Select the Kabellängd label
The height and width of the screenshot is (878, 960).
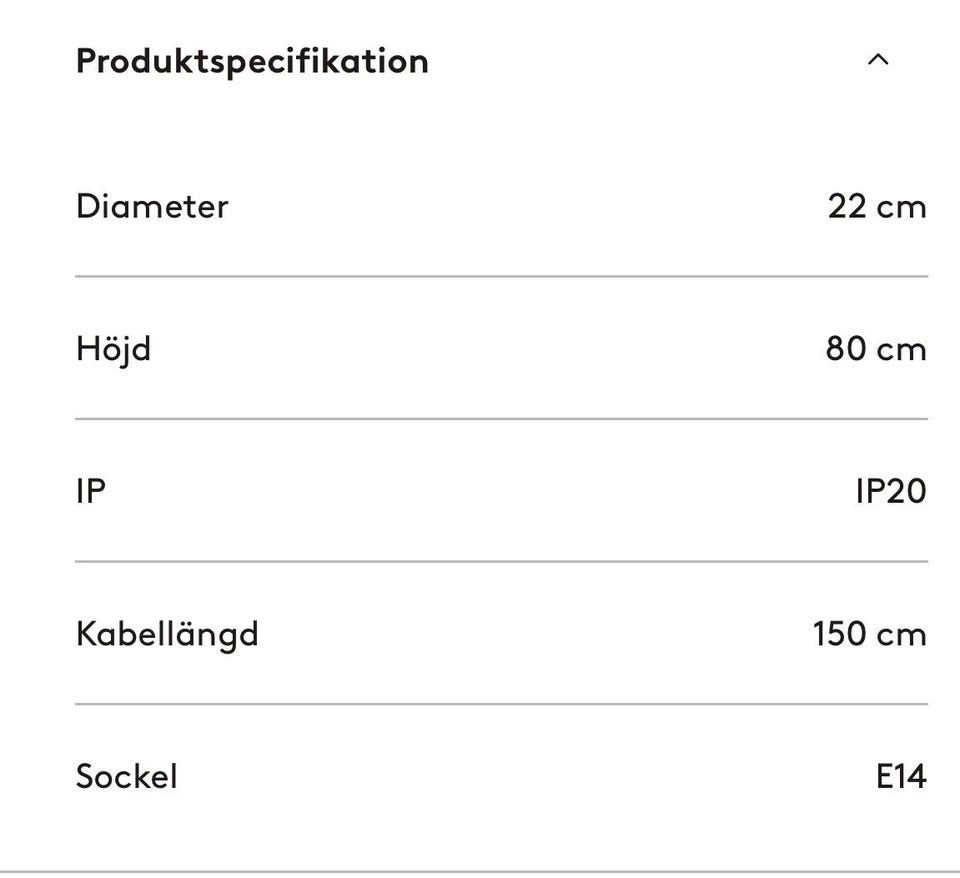click(167, 634)
